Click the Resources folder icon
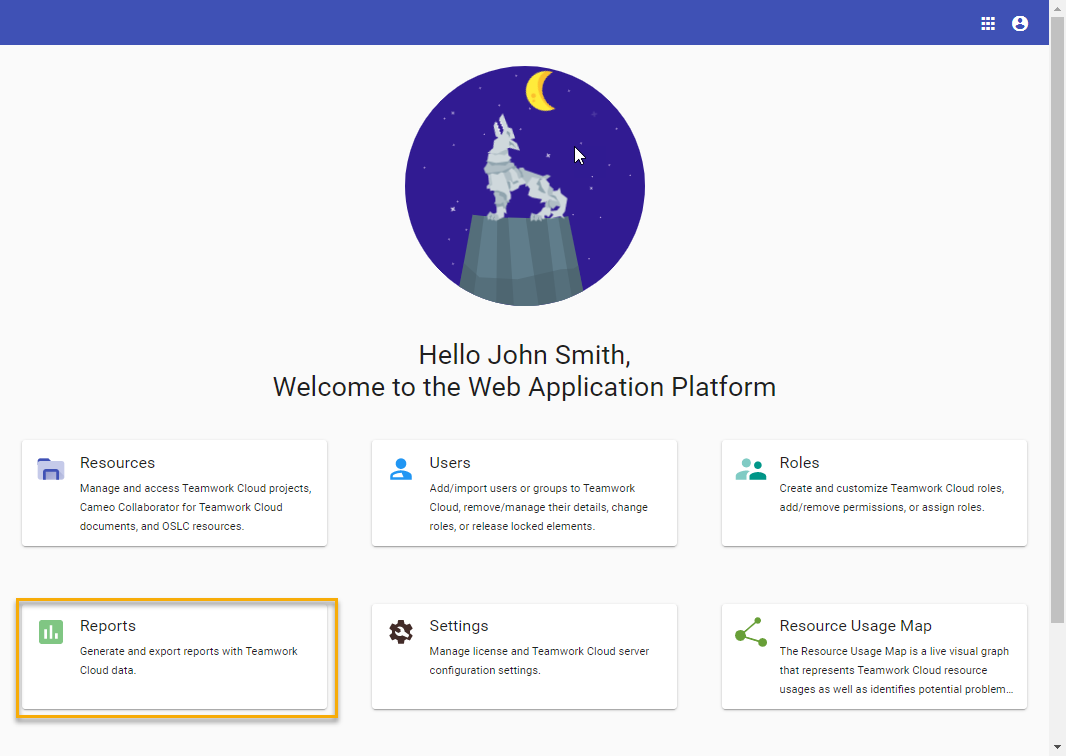 (x=51, y=469)
